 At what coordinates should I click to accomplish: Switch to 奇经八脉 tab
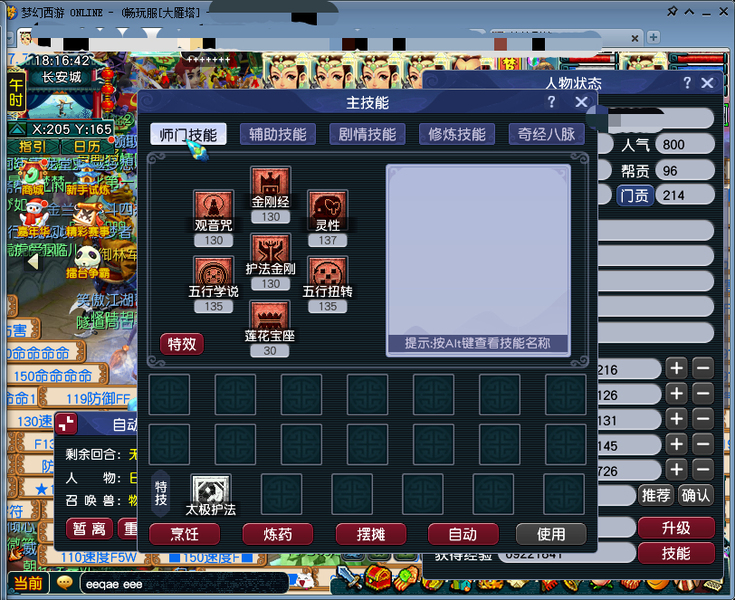546,135
